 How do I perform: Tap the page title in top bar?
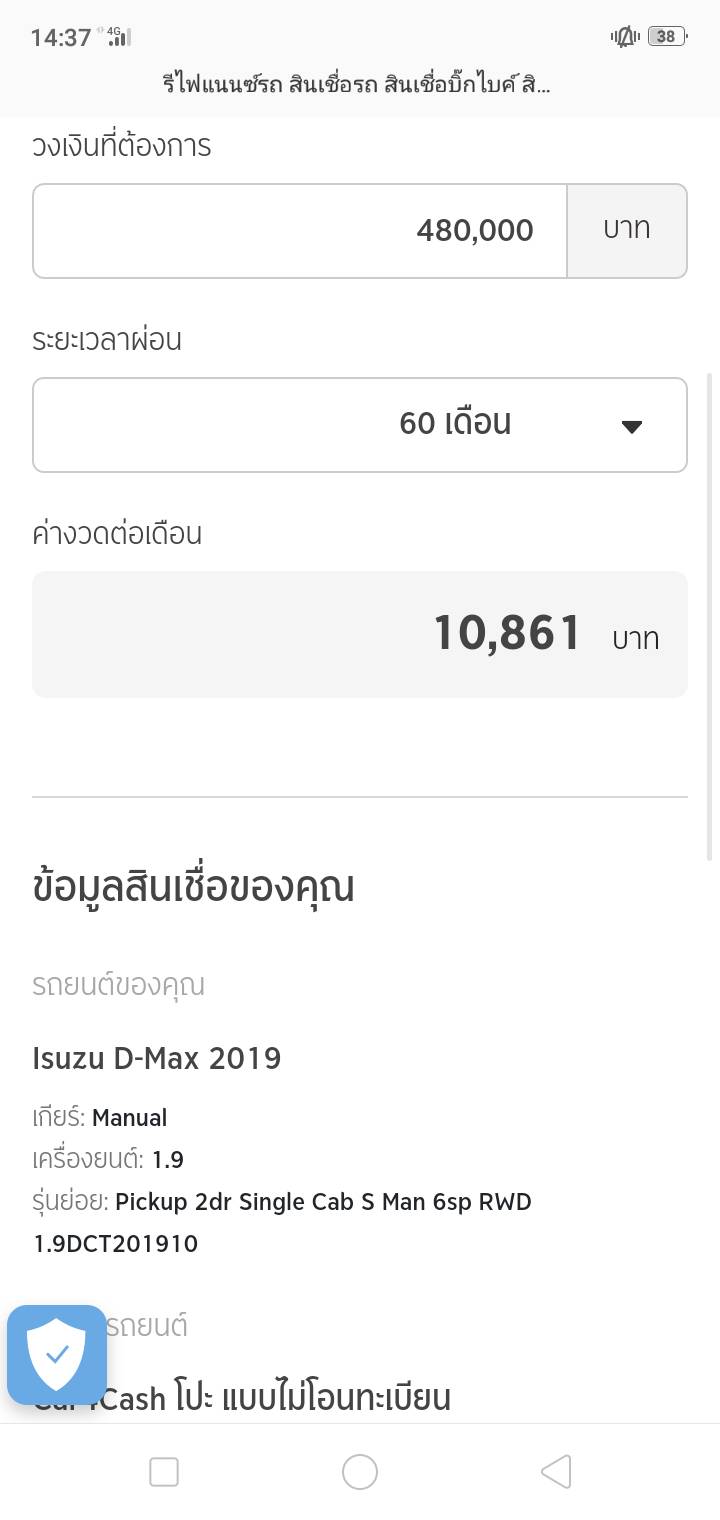(357, 84)
